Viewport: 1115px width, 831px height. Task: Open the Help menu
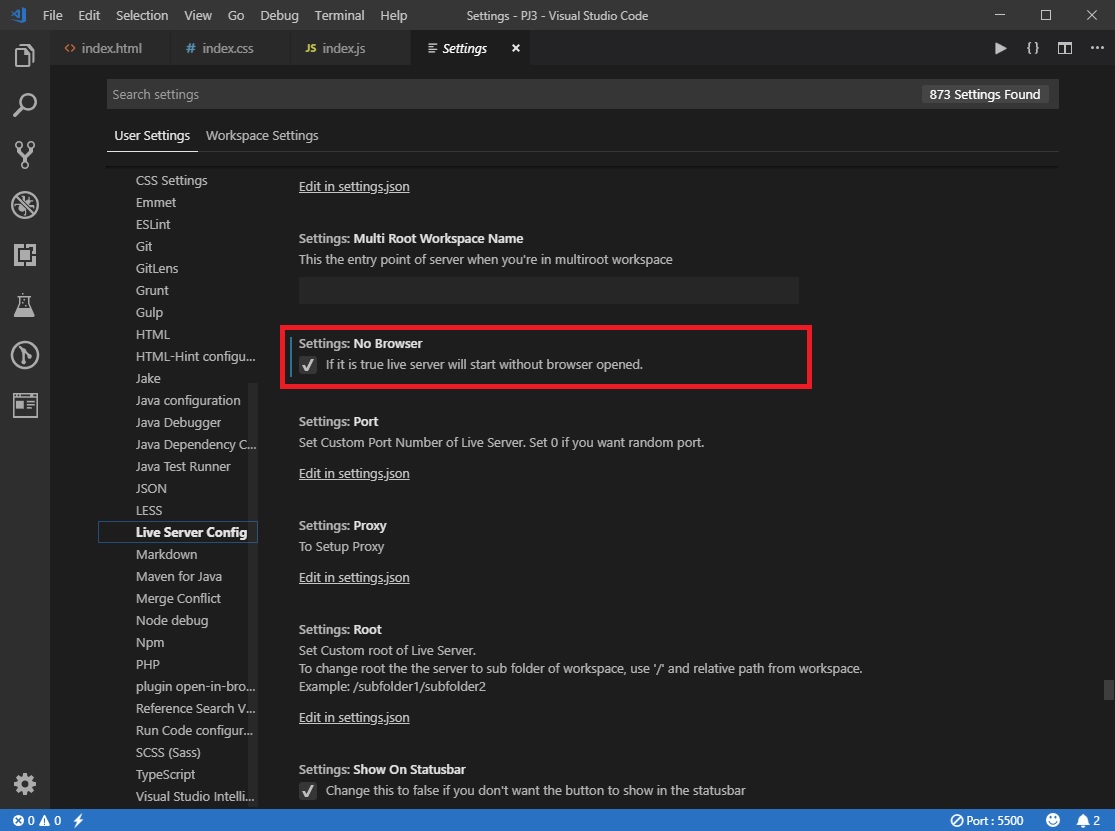393,16
